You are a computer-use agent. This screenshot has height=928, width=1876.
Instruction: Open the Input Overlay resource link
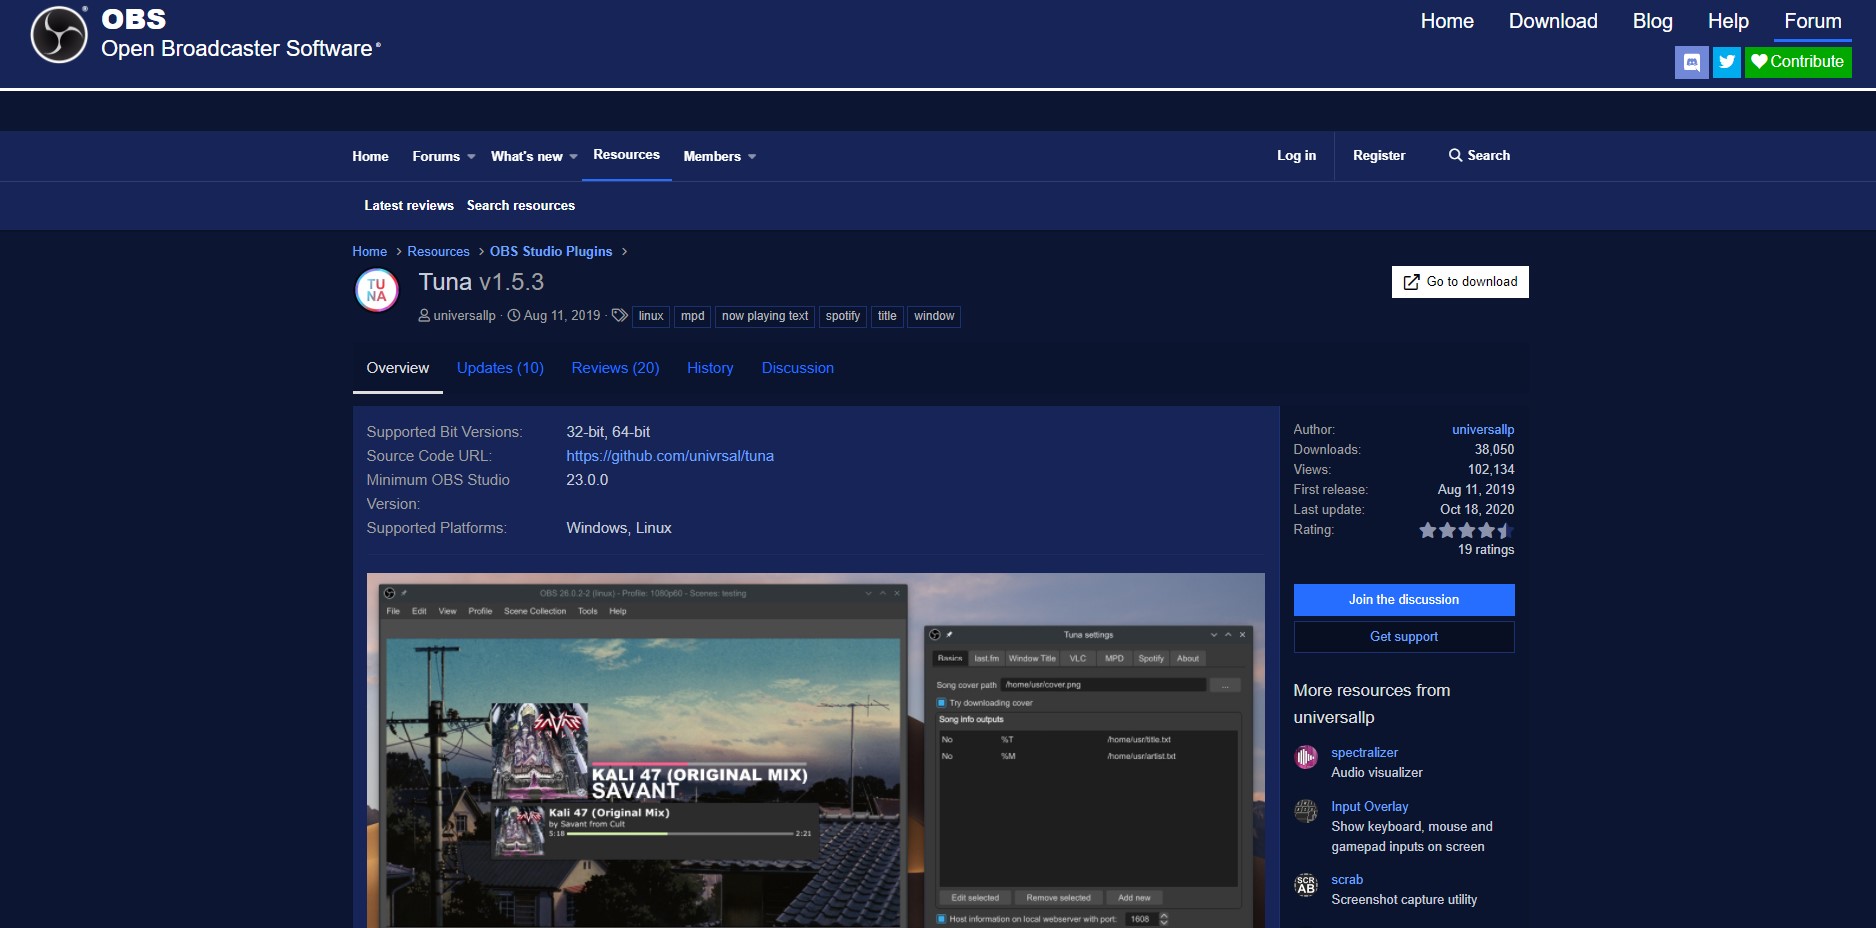pos(1369,807)
